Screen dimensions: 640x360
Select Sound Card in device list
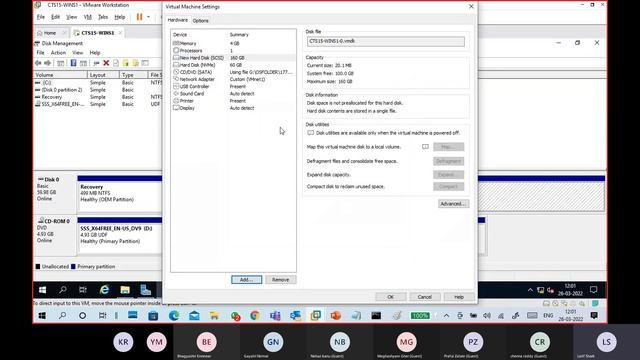click(x=233, y=94)
